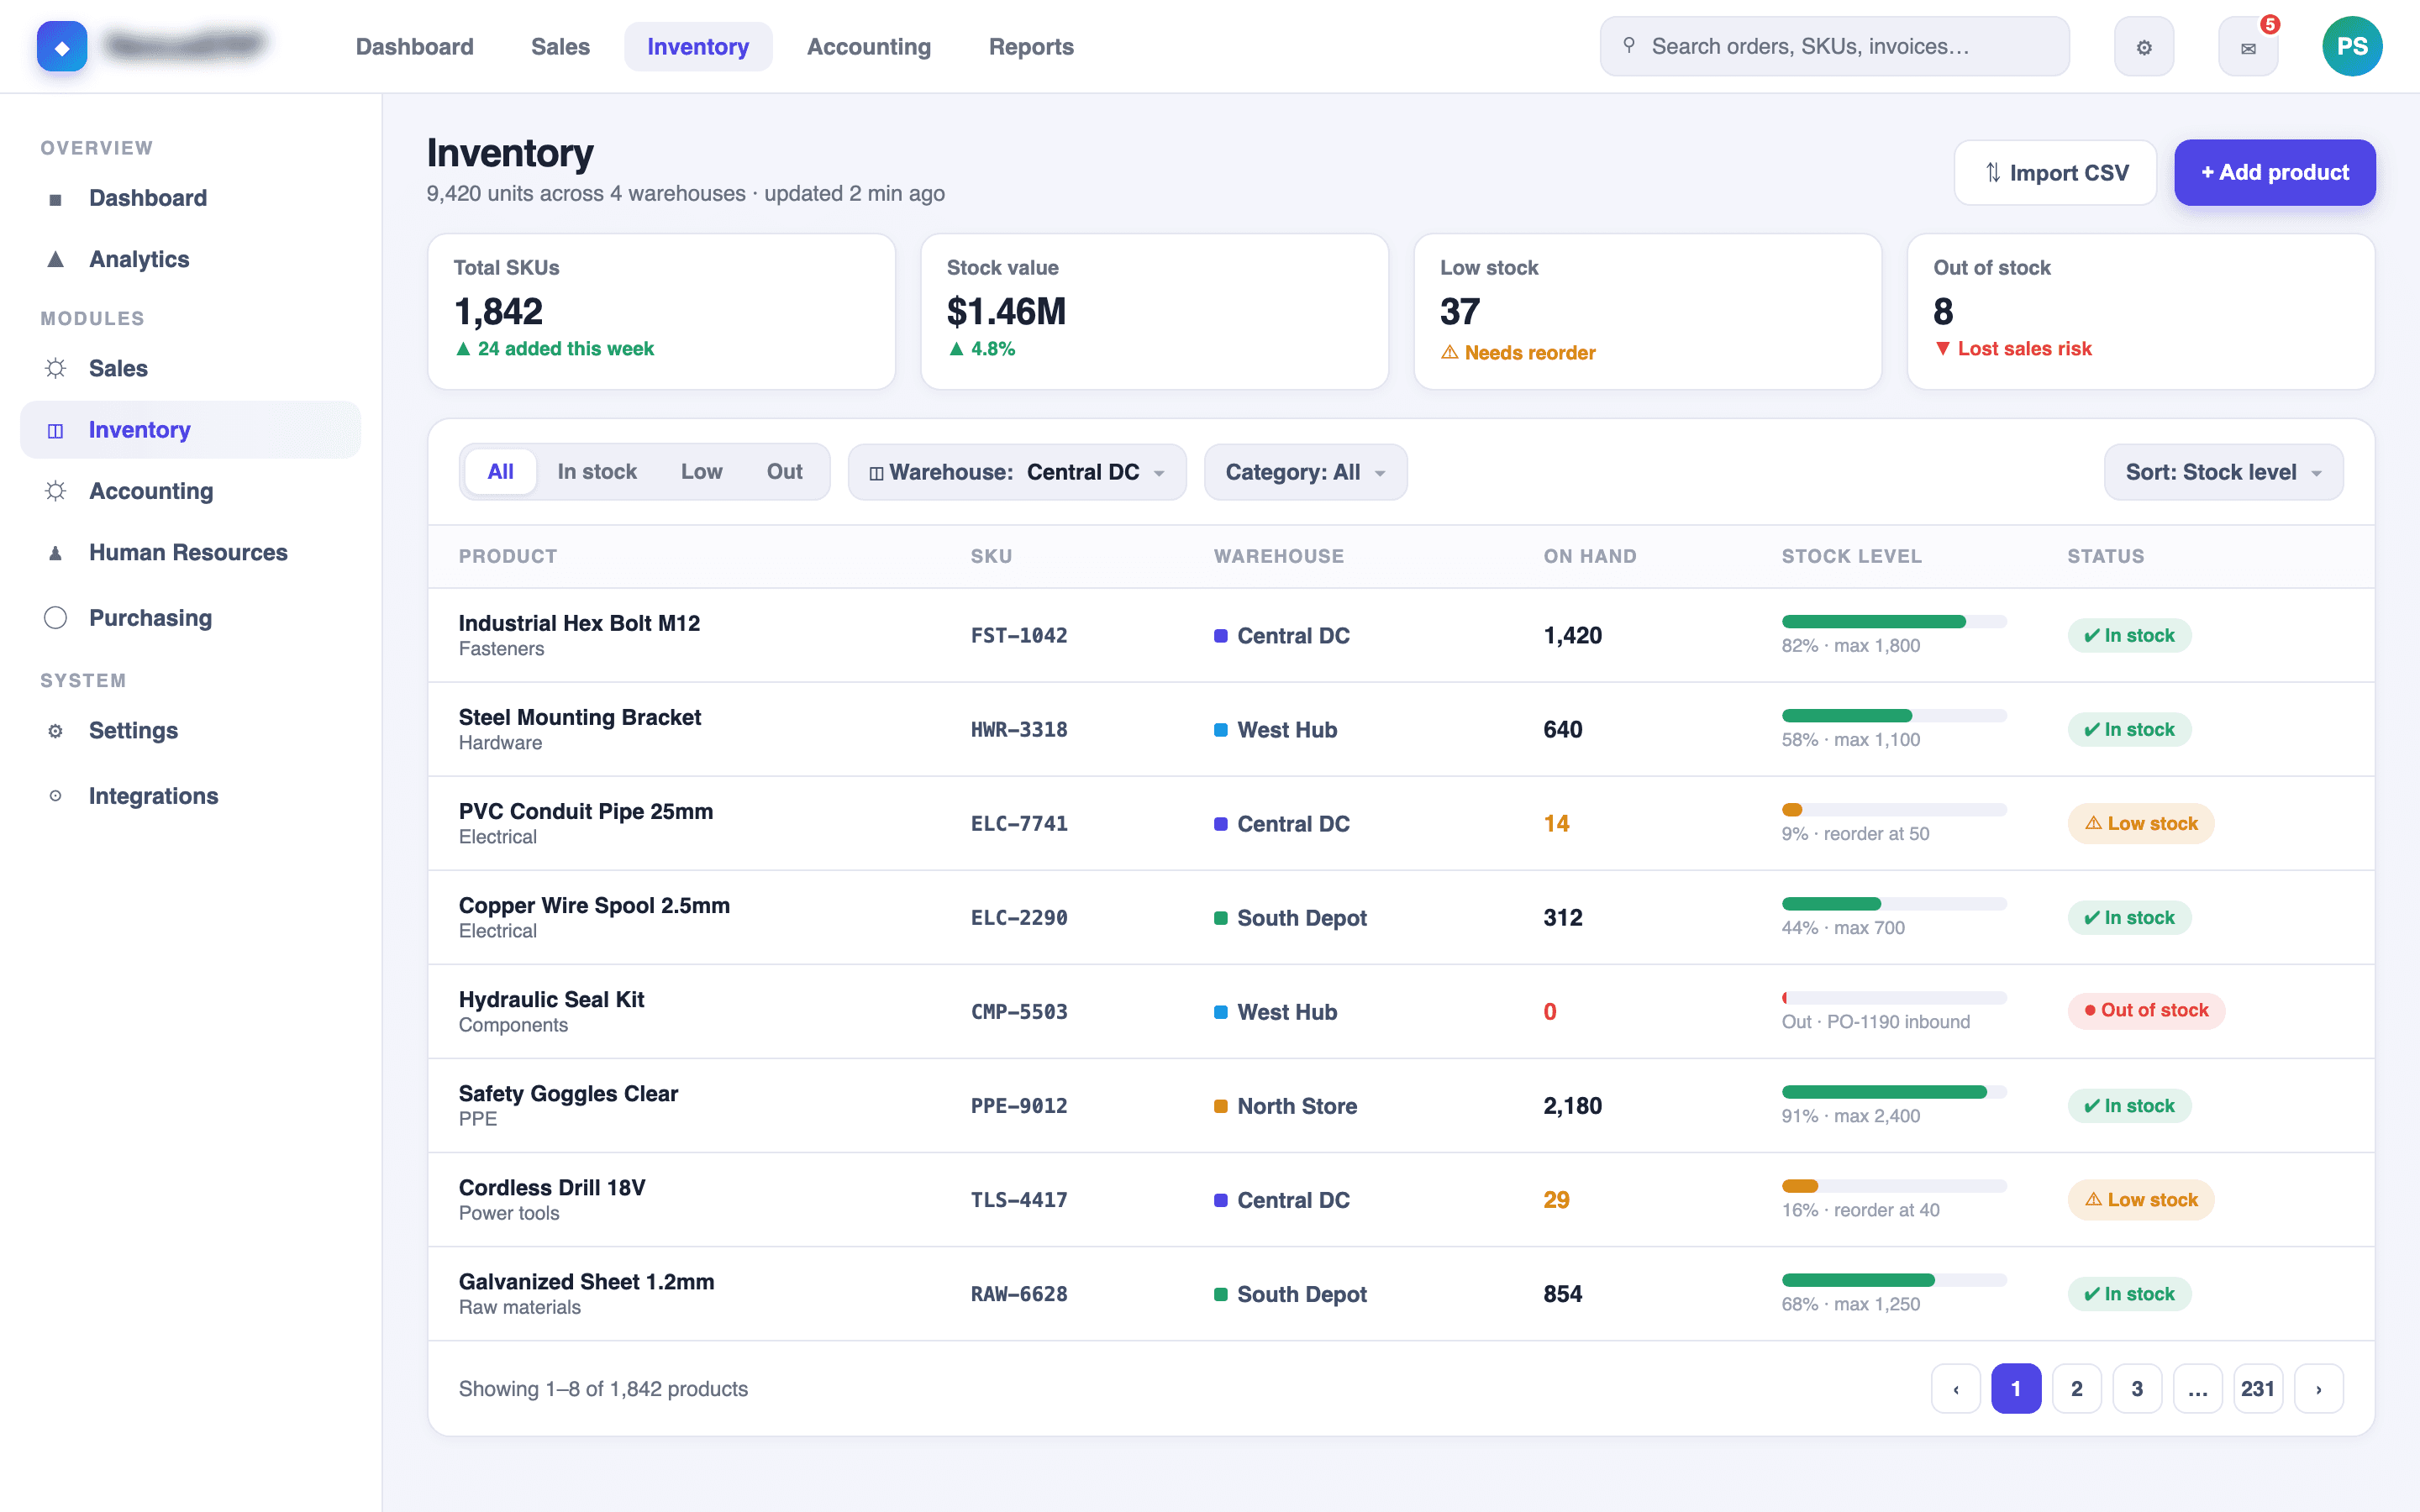Click the Add product button

pos(2275,172)
